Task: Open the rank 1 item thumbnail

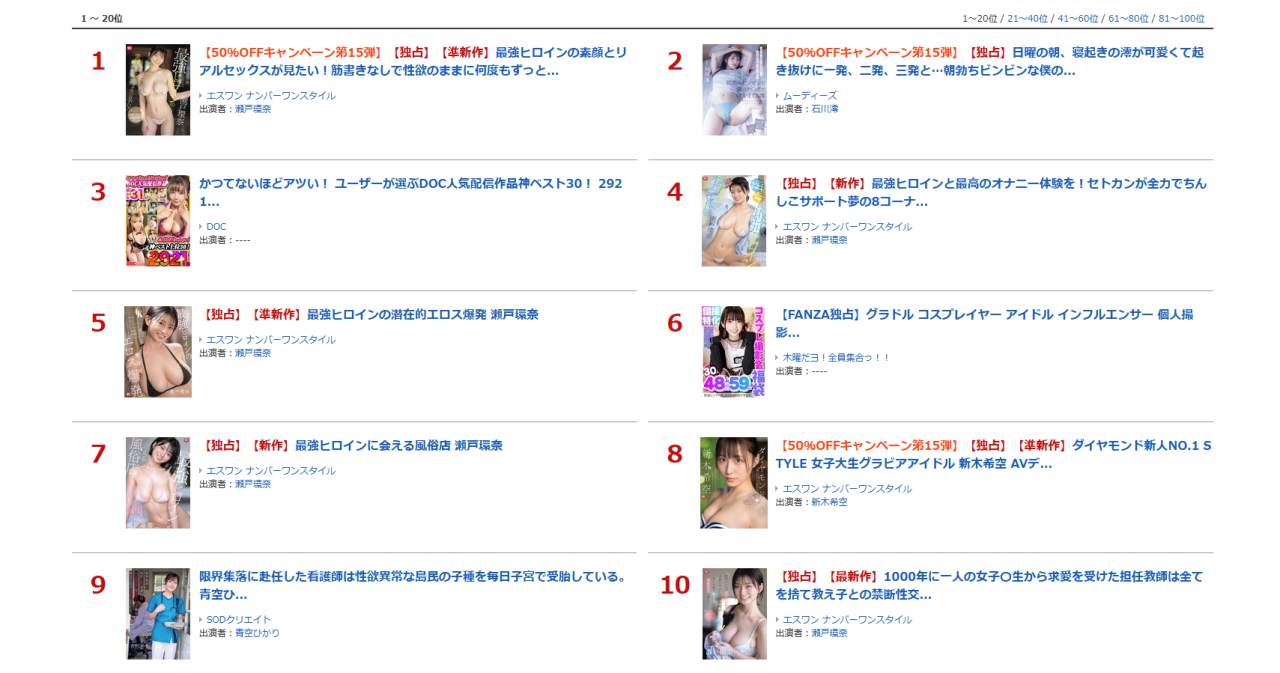Action: click(158, 90)
